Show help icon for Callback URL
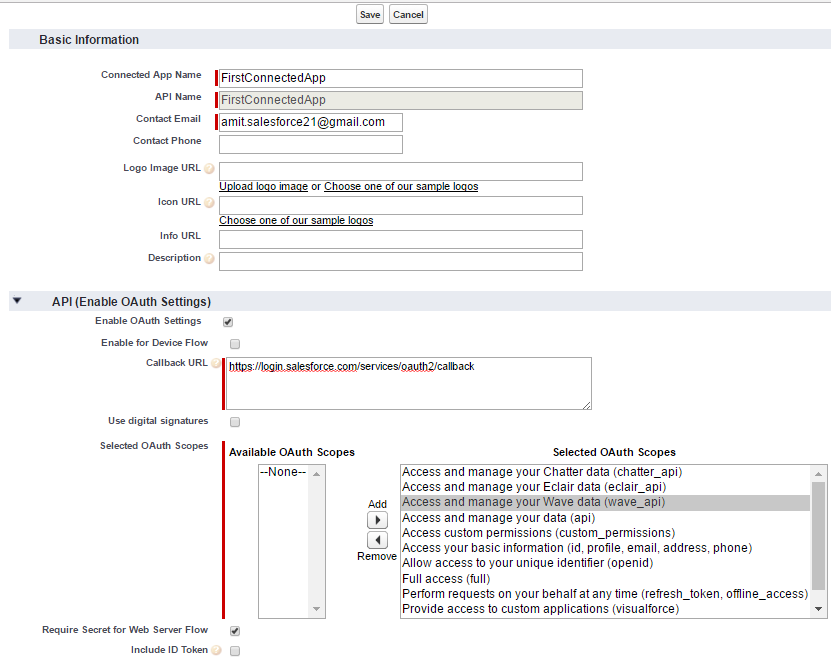This screenshot has height=660, width=831. click(x=216, y=363)
